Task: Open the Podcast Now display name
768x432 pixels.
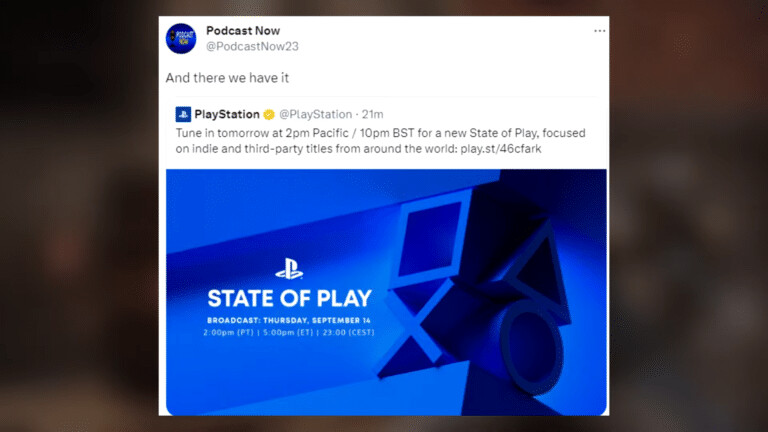Action: click(x=243, y=31)
